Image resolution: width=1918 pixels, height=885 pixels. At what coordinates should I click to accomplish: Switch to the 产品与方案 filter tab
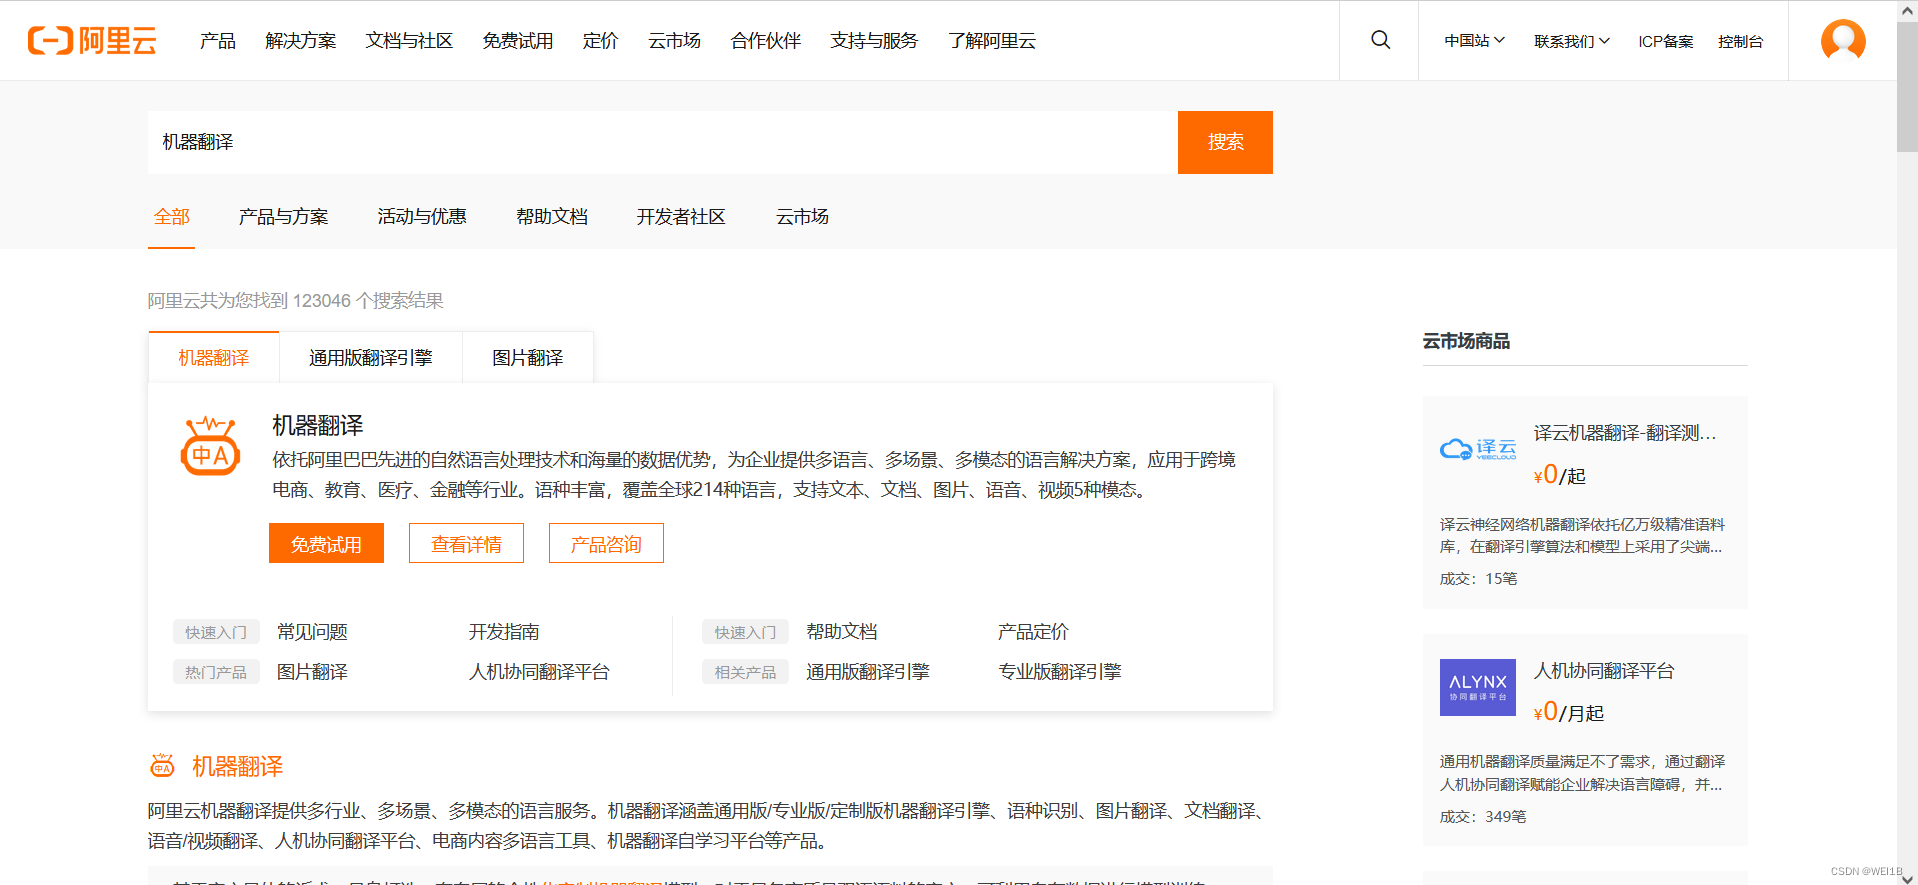pyautogui.click(x=284, y=216)
